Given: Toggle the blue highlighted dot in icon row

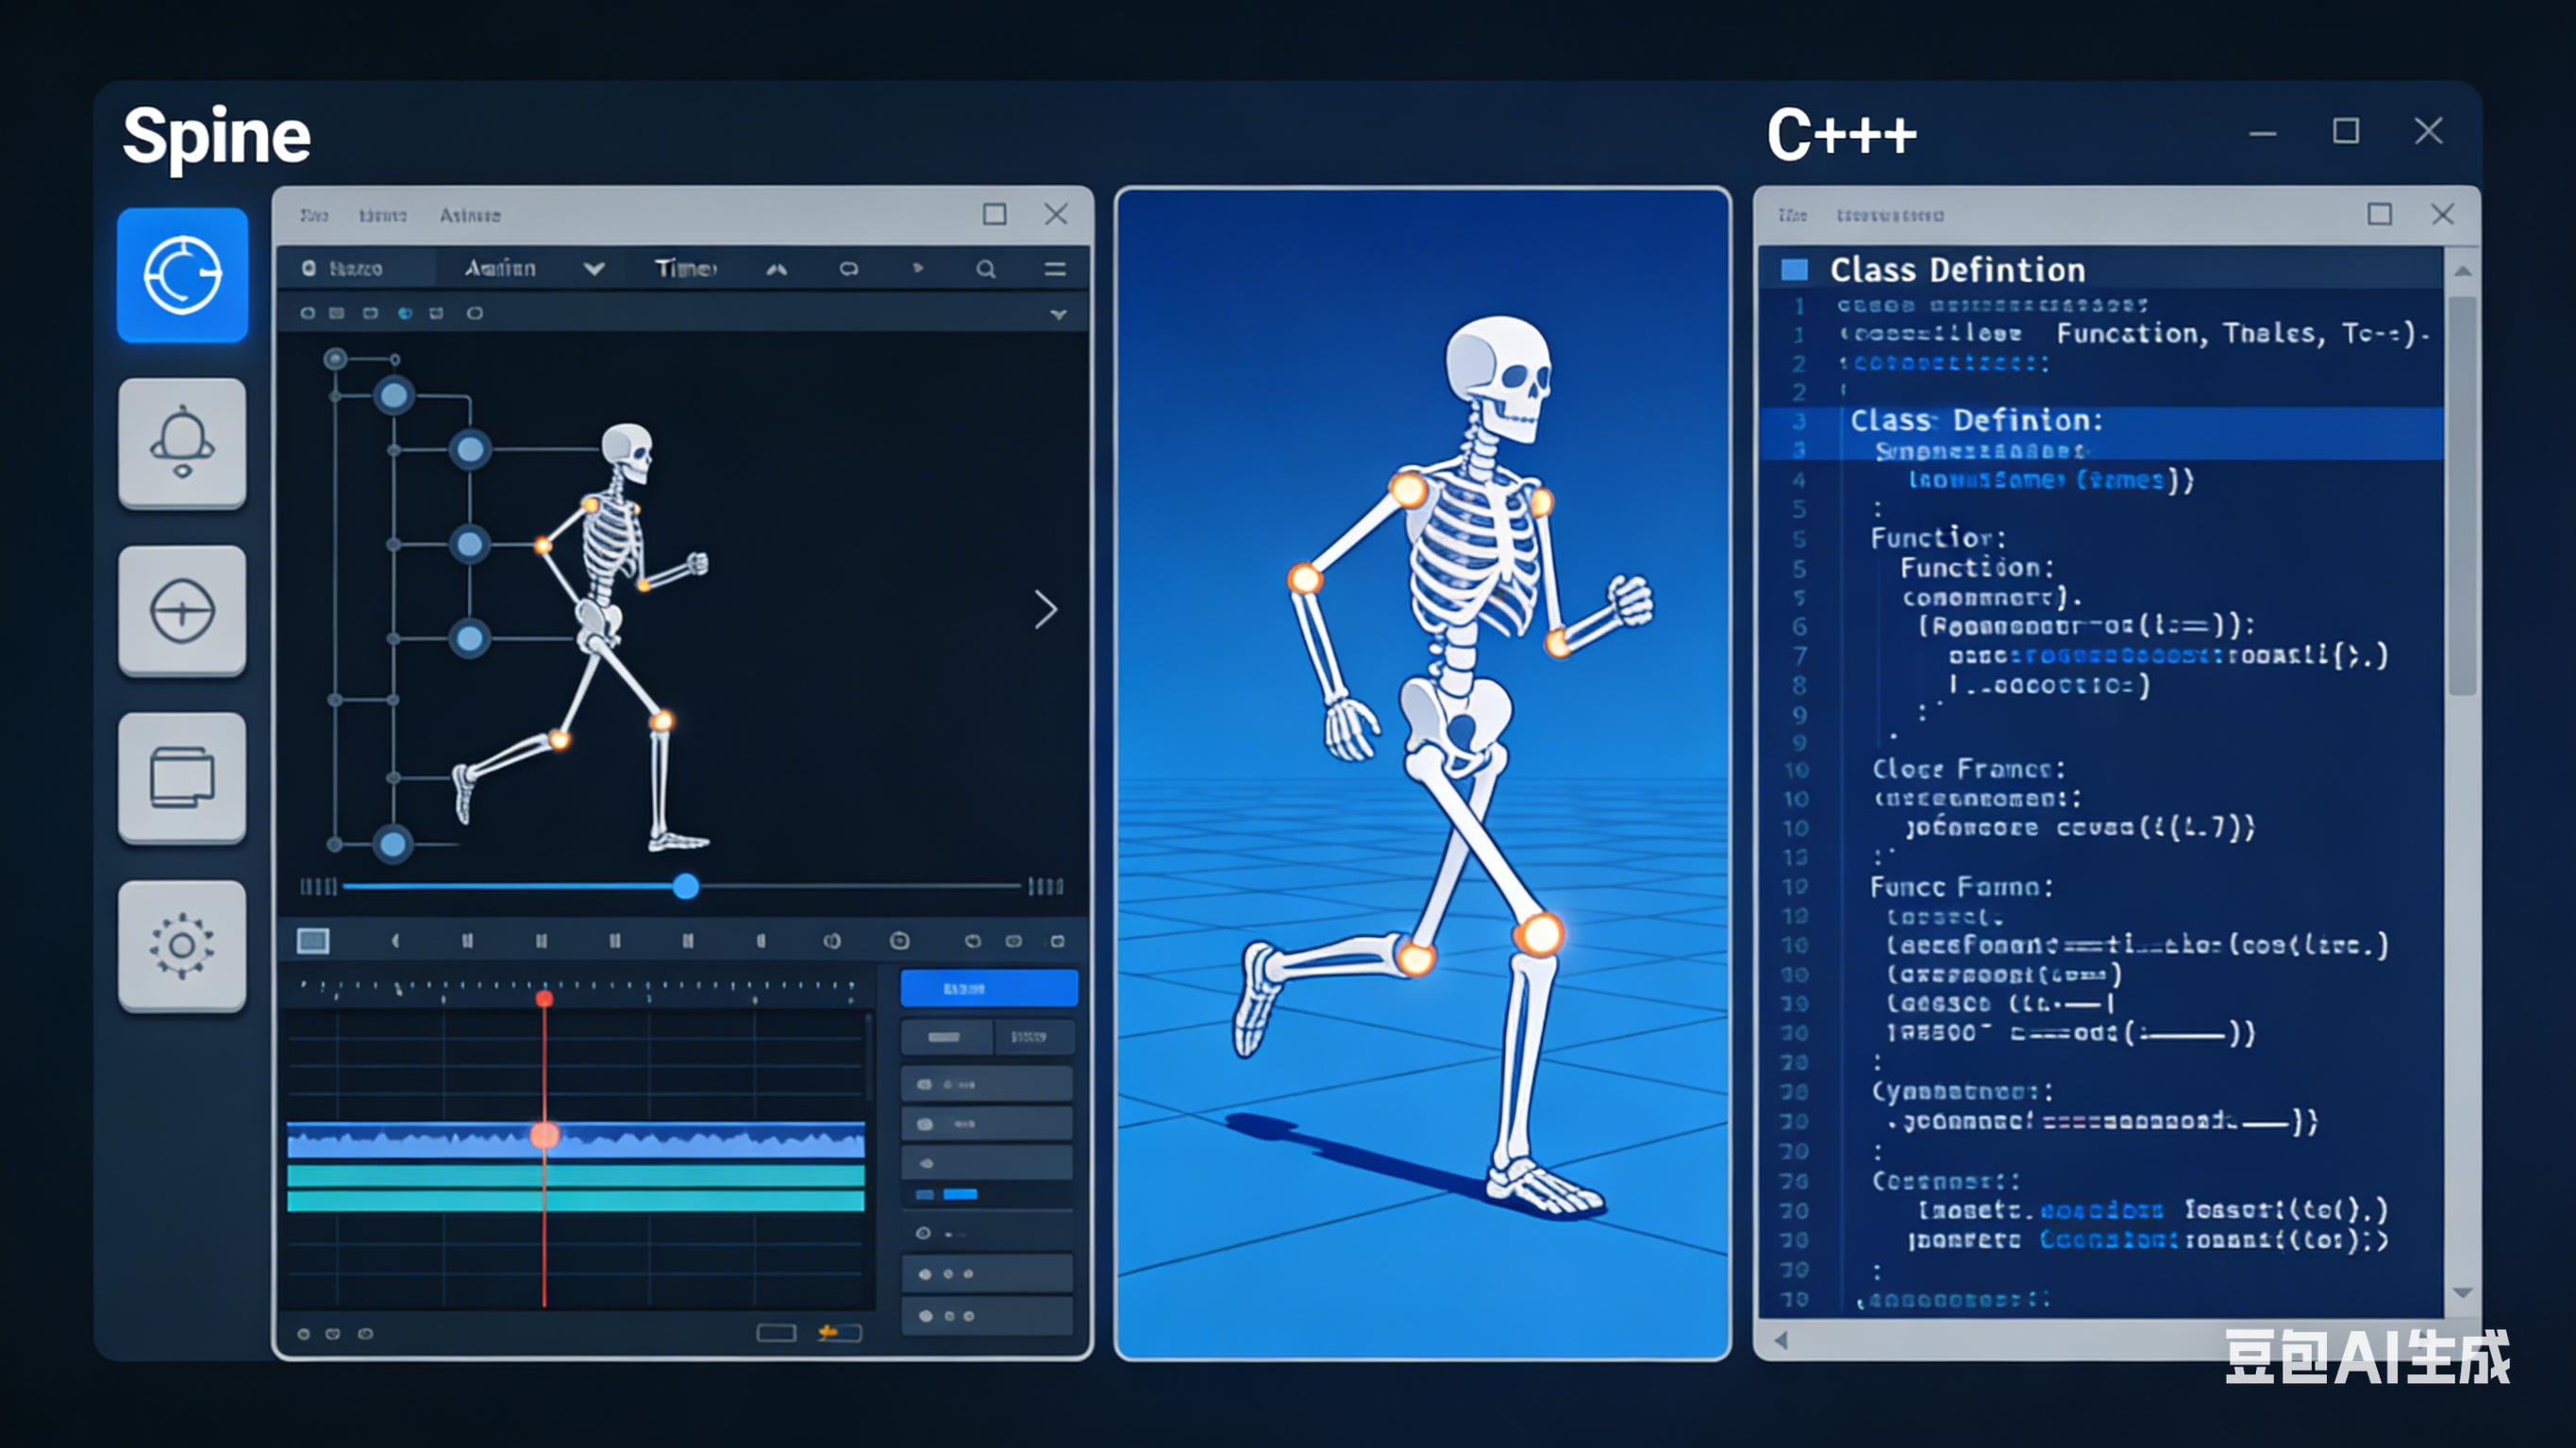Looking at the screenshot, I should [405, 314].
